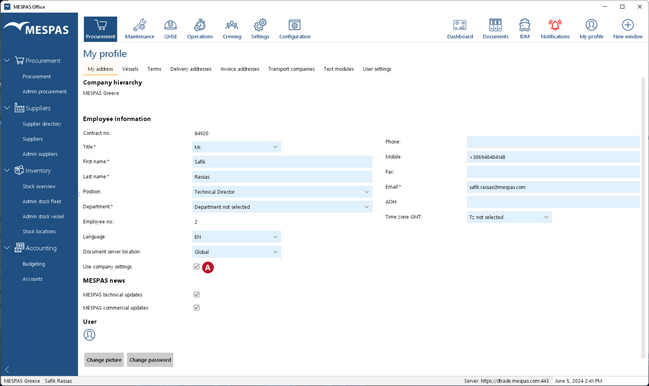Collapse the Inventory sidebar section
Viewport: 649px width, 386px height.
pyautogui.click(x=7, y=170)
